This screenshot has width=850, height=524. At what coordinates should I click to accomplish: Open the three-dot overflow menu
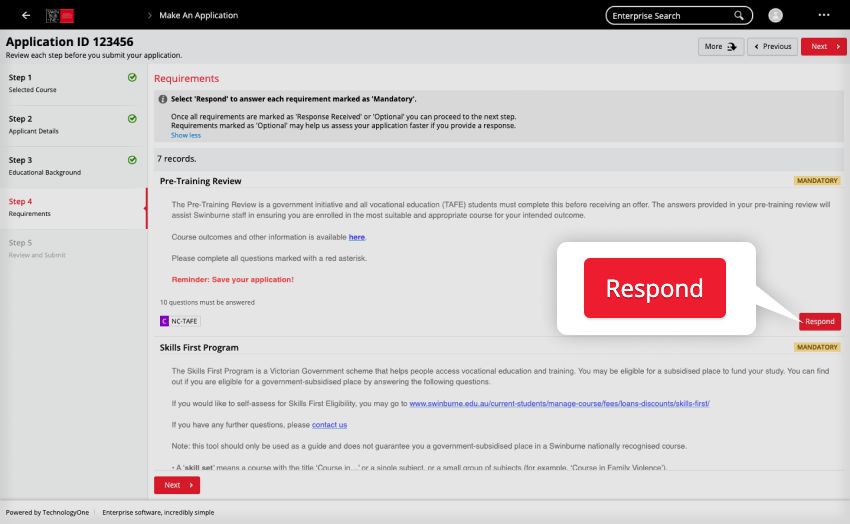[824, 15]
